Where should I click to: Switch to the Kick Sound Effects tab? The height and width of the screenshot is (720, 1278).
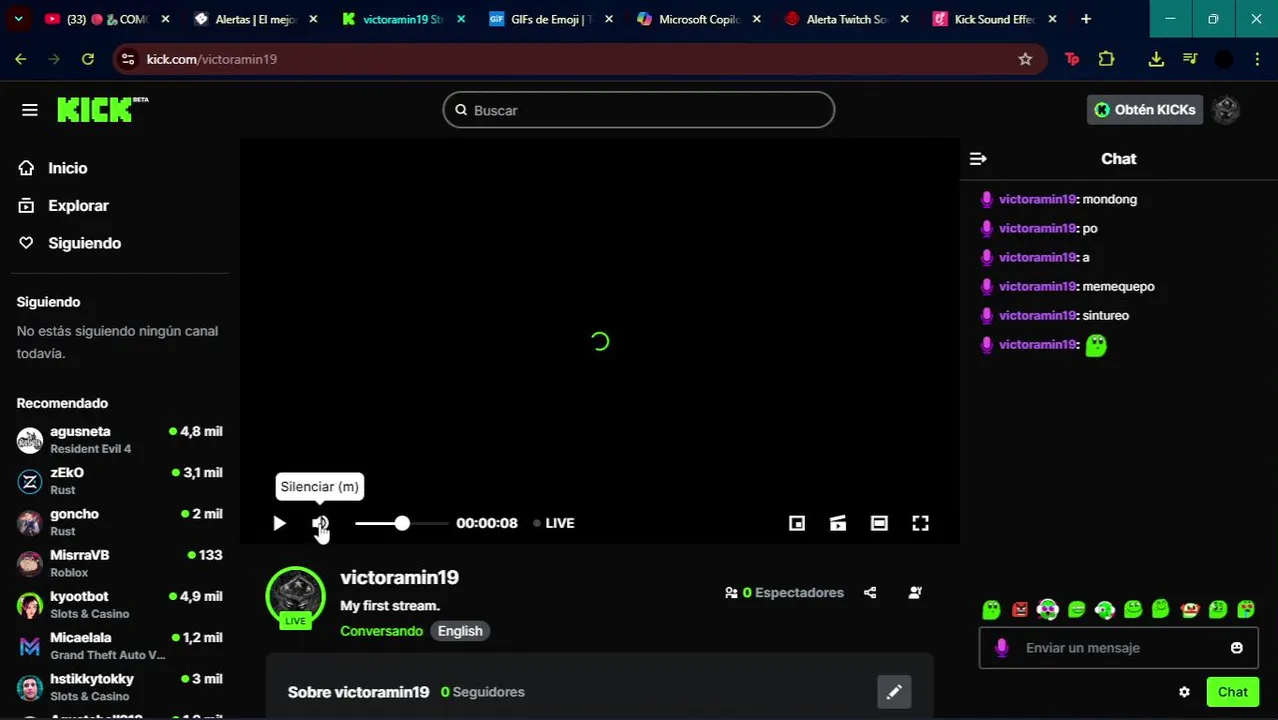[x=993, y=19]
